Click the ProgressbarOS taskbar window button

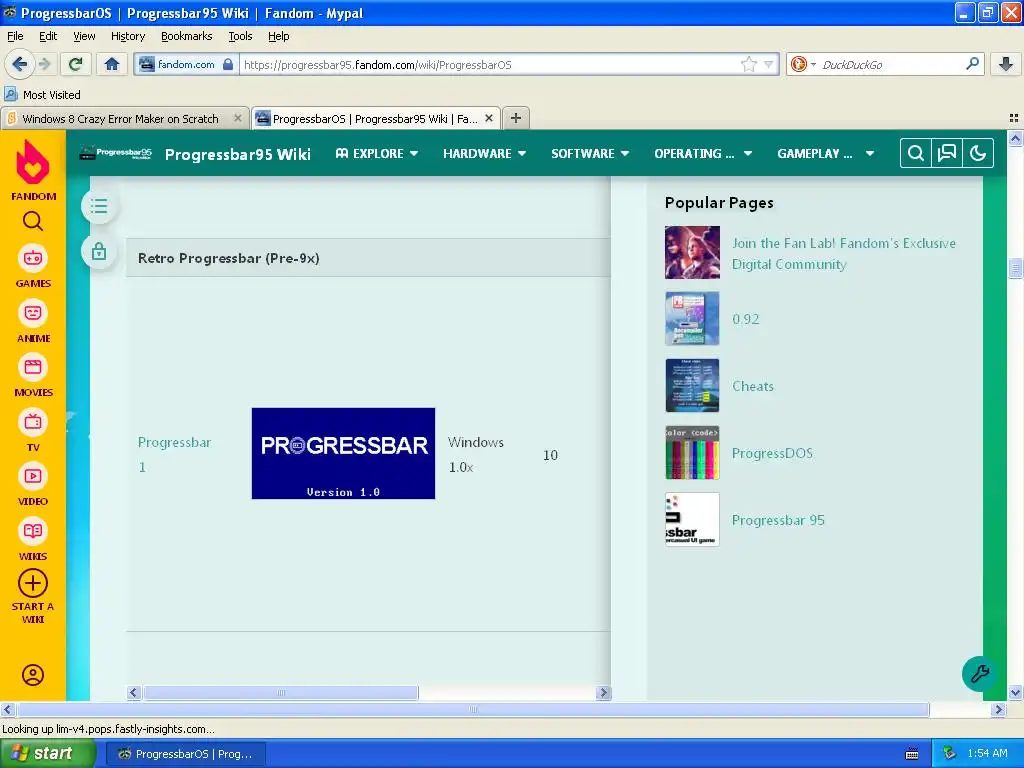[x=185, y=754]
